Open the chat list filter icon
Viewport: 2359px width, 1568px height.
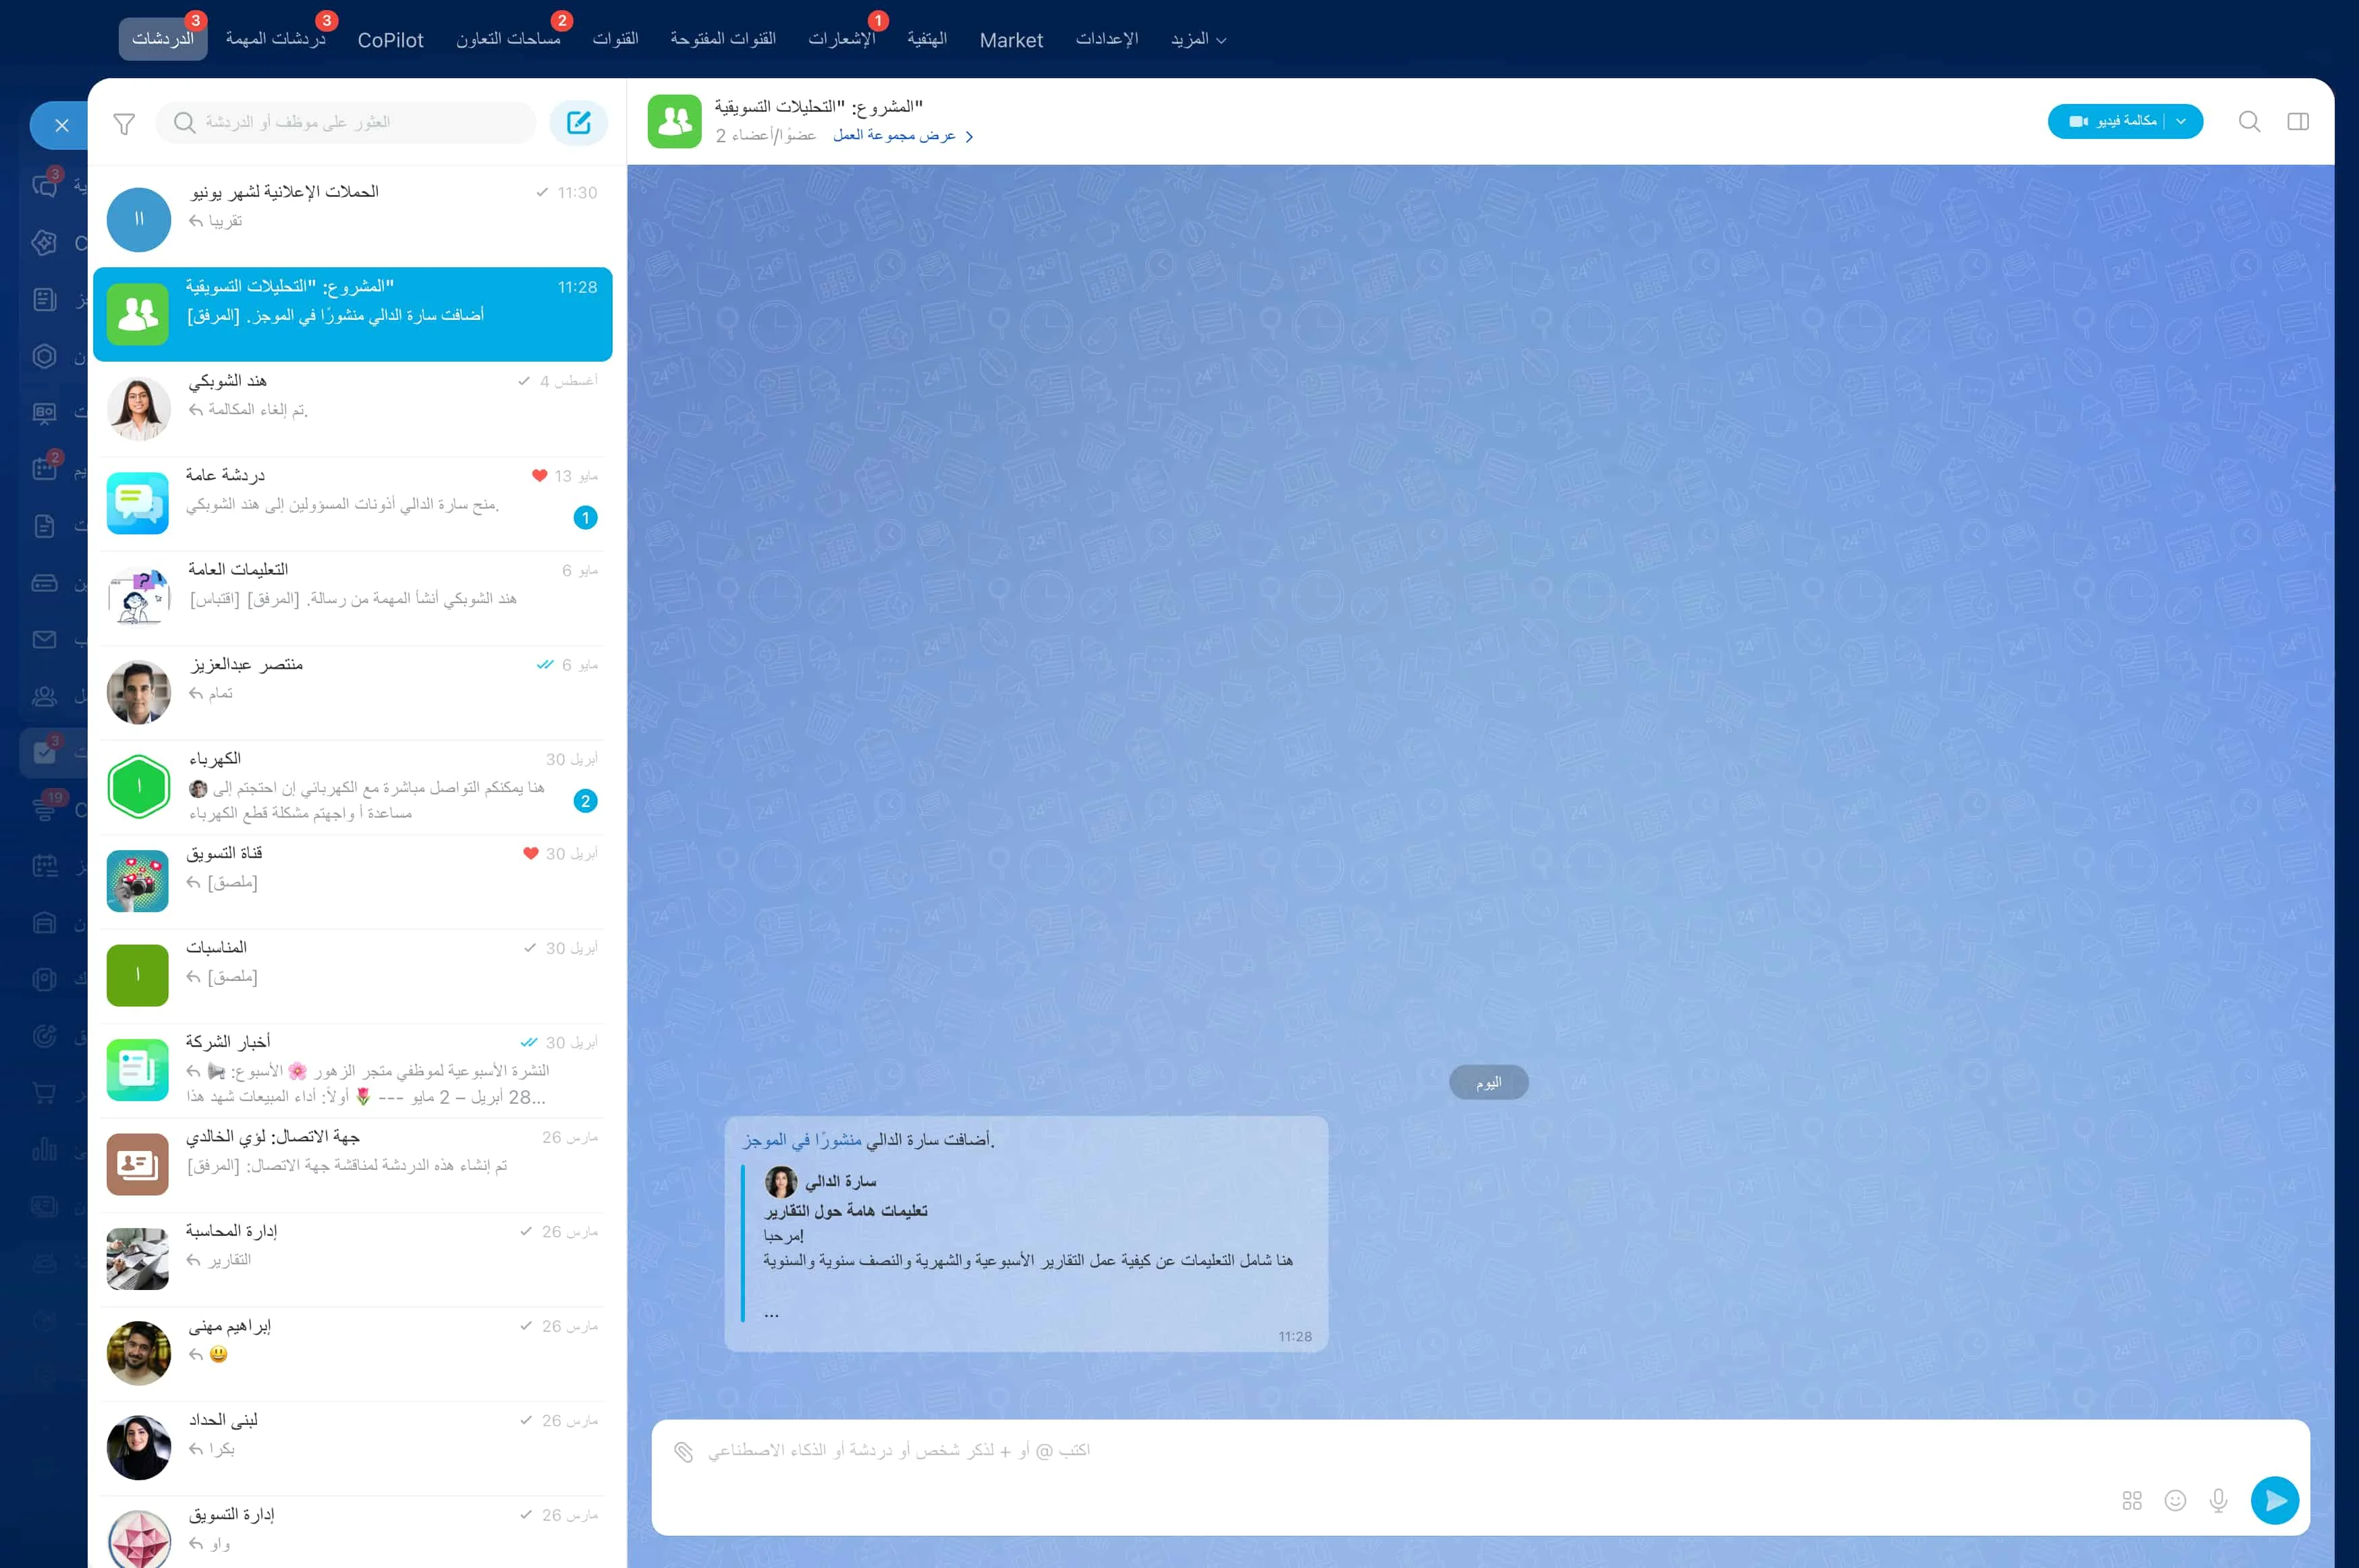124,123
